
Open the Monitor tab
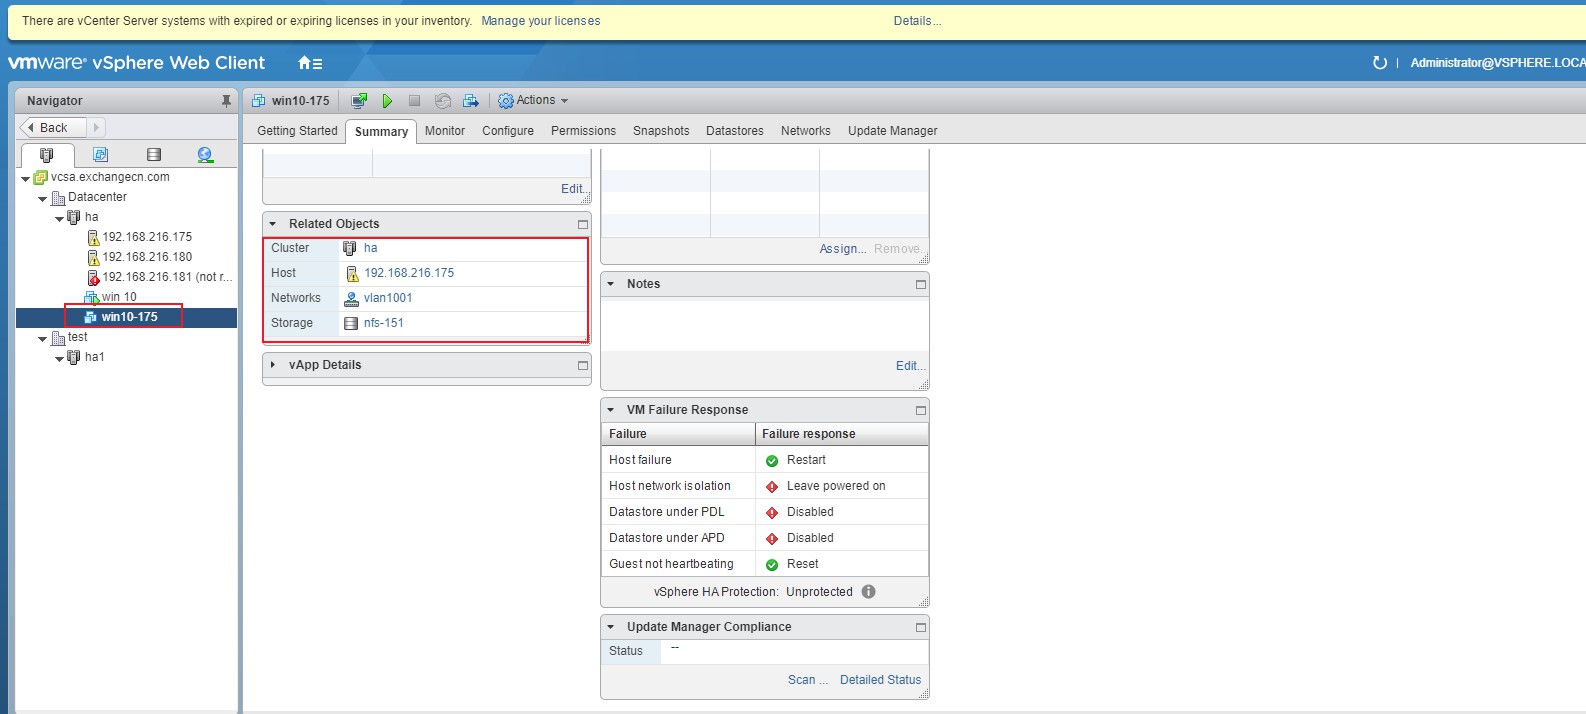tap(445, 131)
